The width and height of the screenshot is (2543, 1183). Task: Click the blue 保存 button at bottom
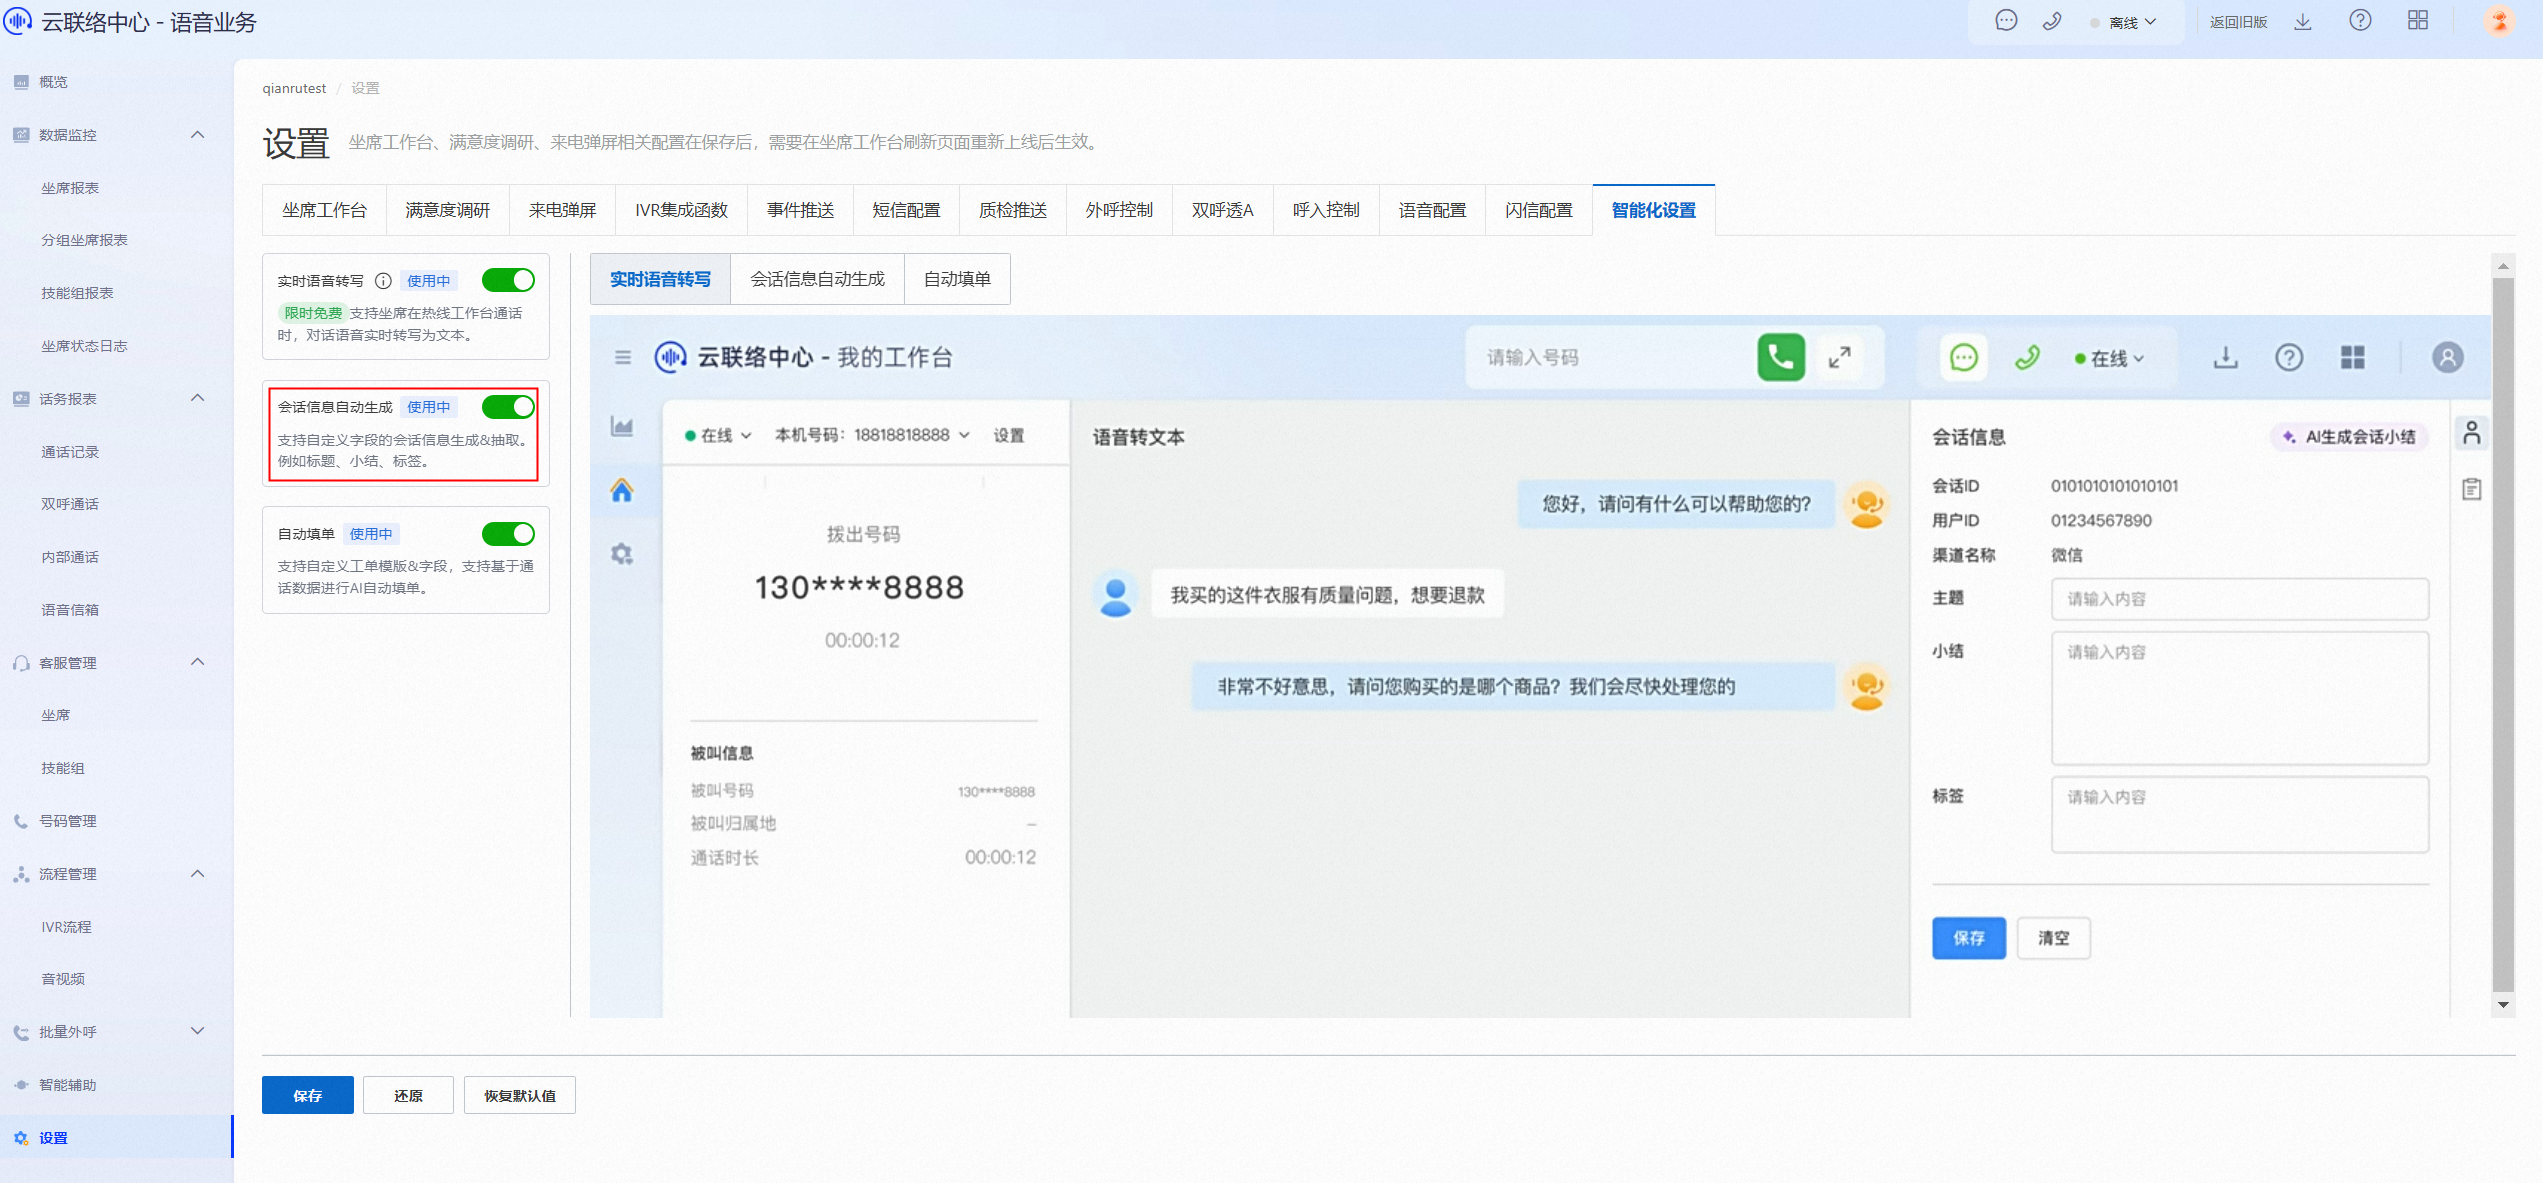click(x=308, y=1095)
